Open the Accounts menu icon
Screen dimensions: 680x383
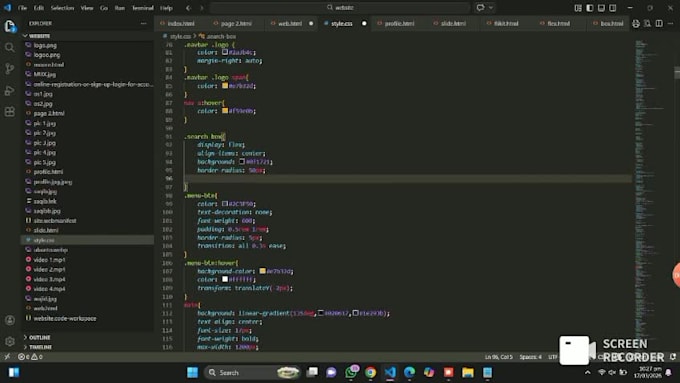[10, 320]
